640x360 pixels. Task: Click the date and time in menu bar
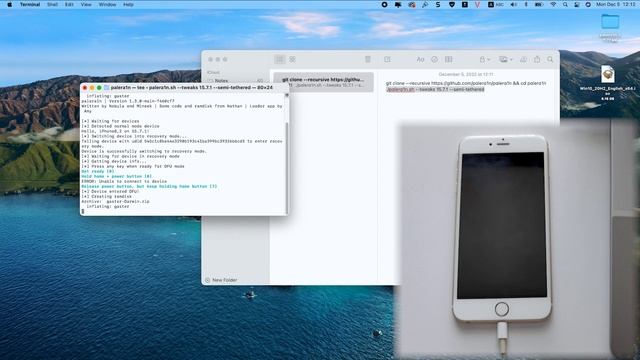(616, 4)
